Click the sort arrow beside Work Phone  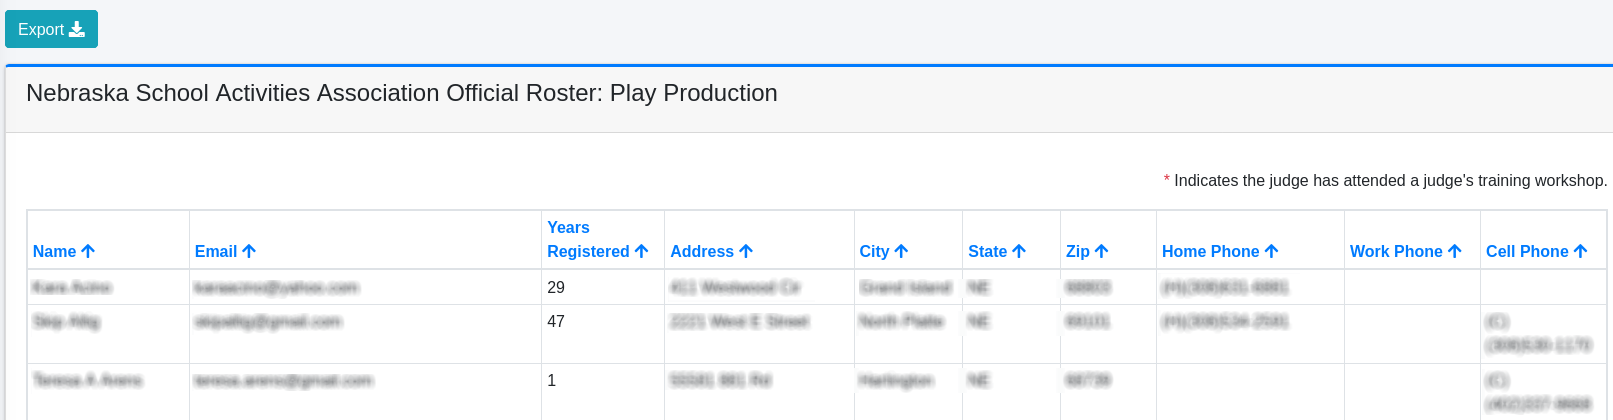pos(1455,252)
